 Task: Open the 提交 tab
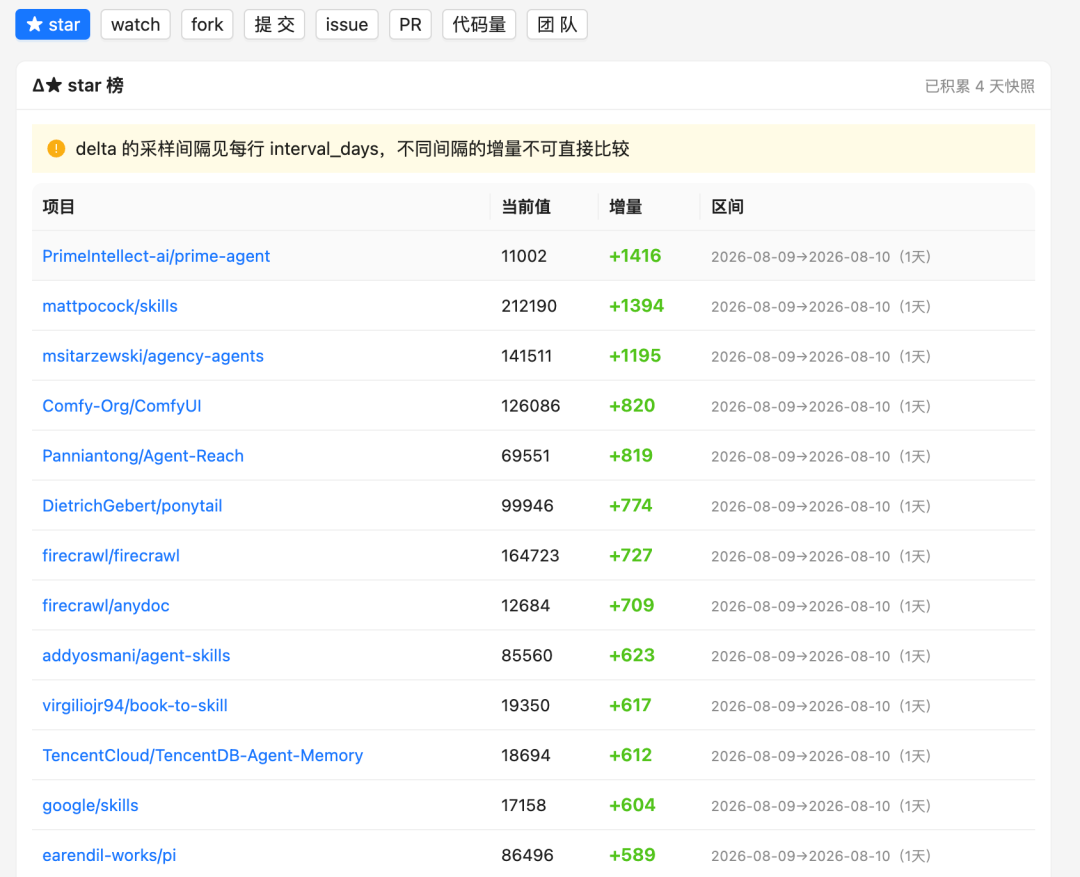coord(274,25)
